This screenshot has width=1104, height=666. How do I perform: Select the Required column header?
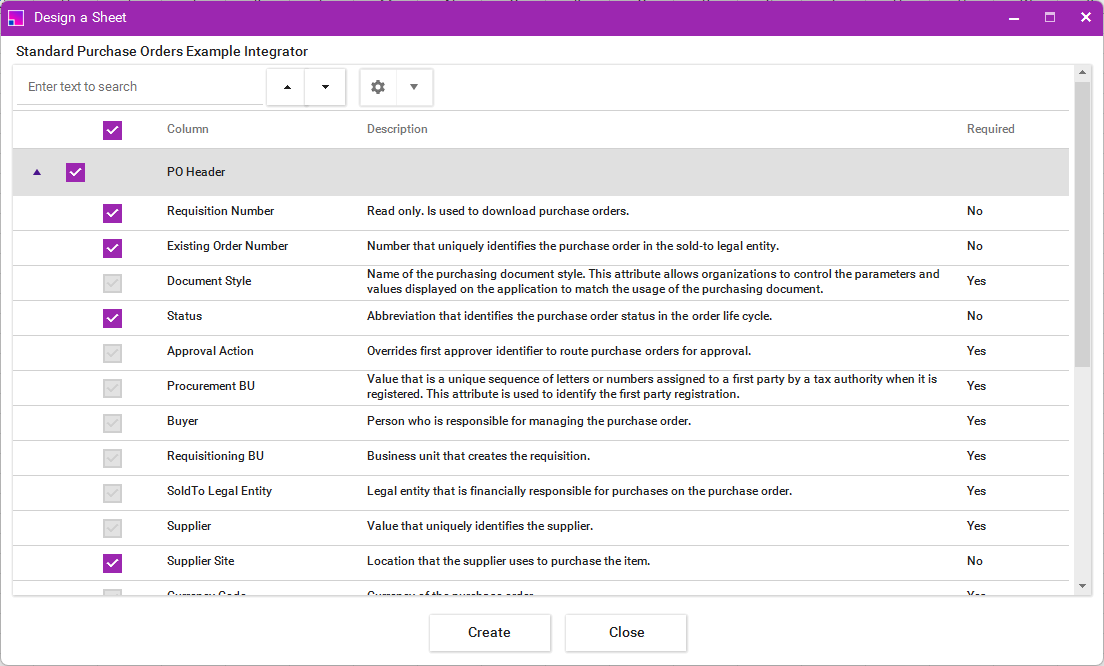click(990, 129)
